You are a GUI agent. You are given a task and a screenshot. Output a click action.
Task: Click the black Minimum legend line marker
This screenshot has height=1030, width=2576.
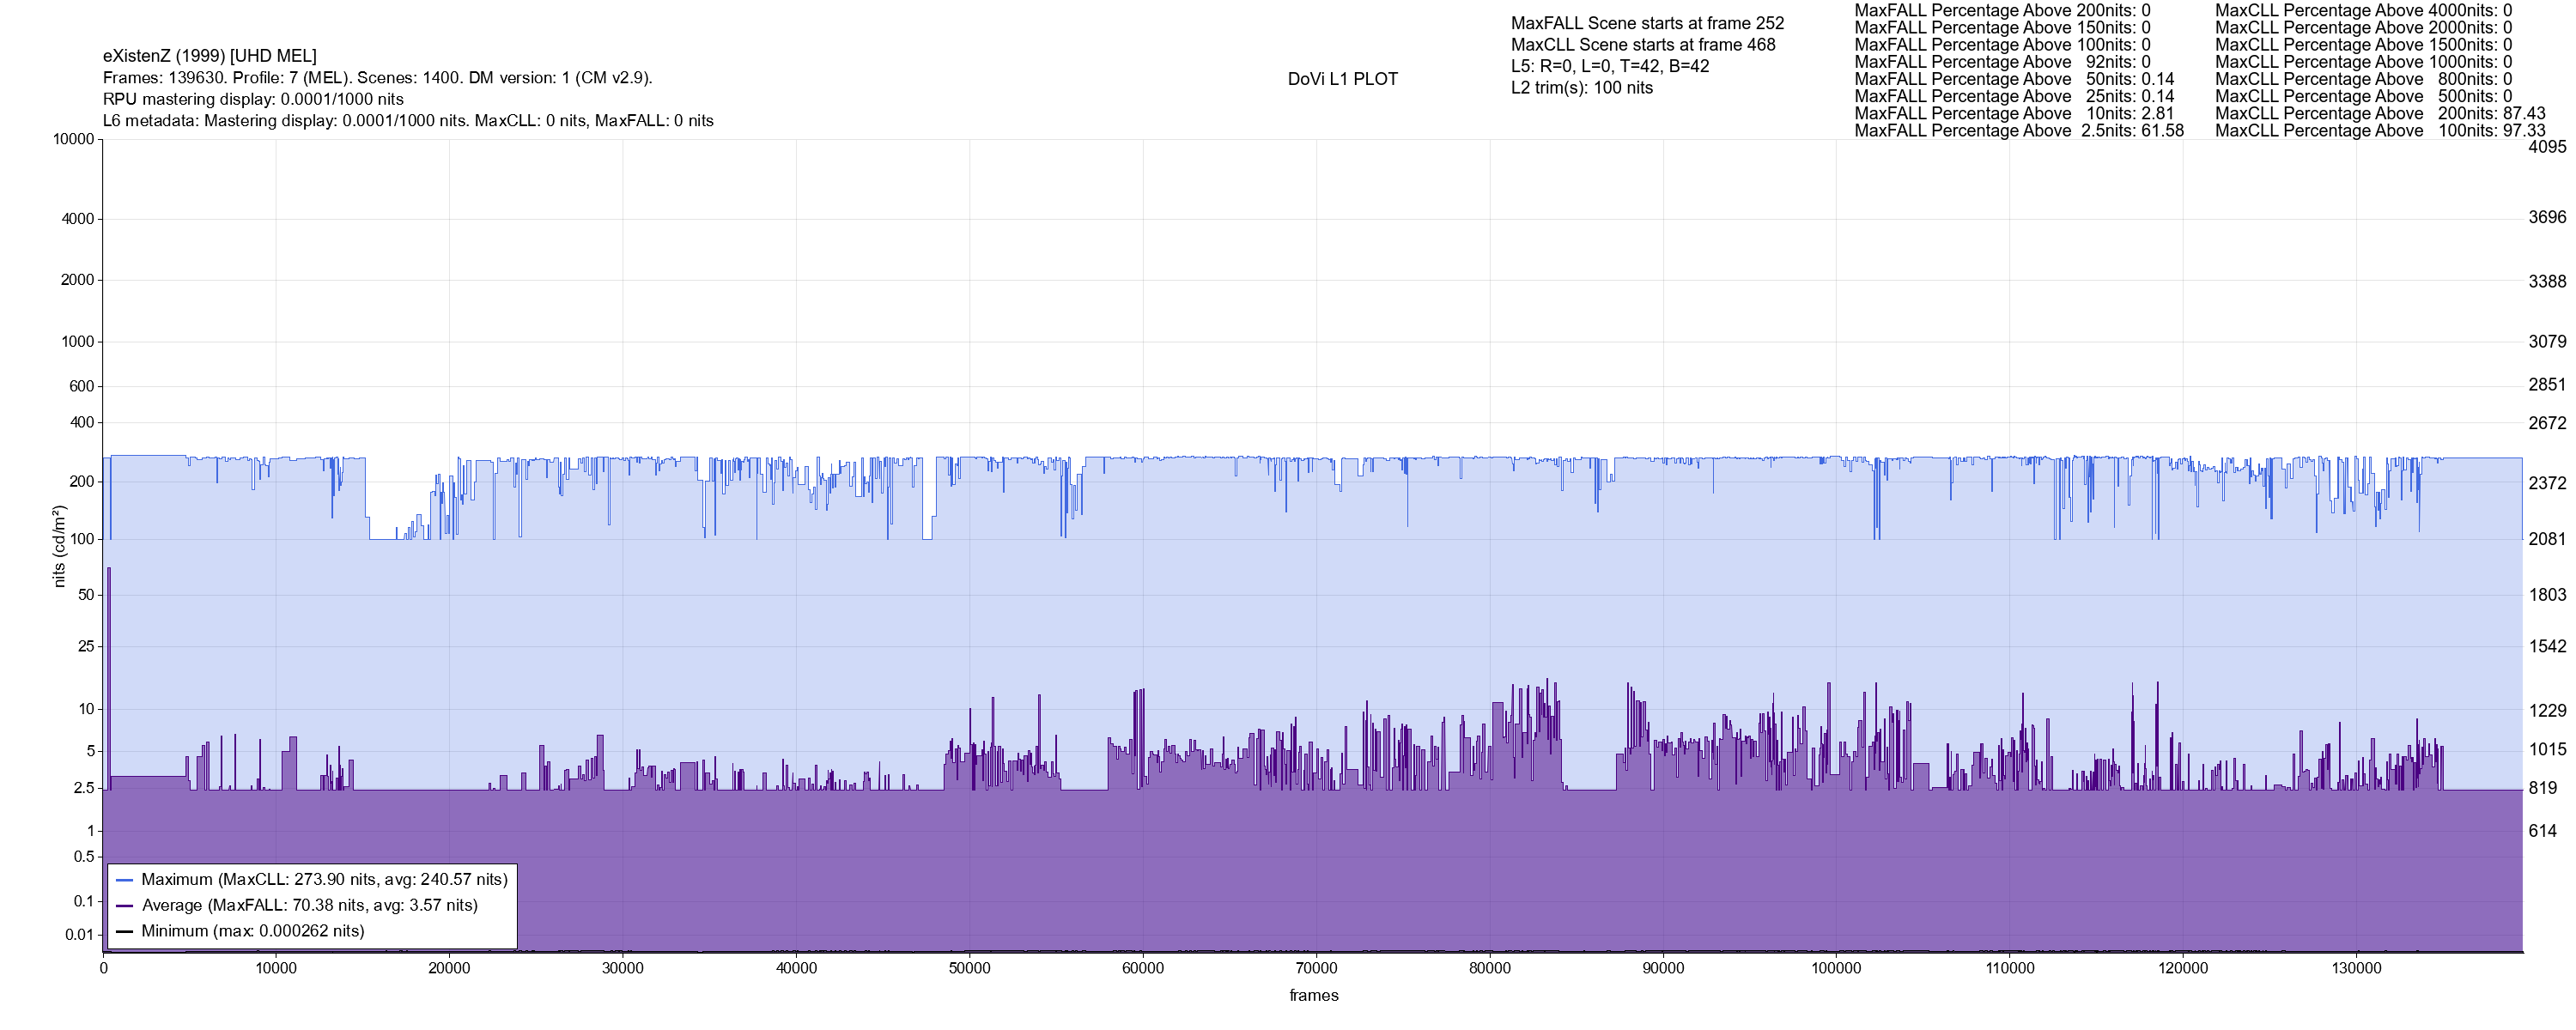[125, 931]
